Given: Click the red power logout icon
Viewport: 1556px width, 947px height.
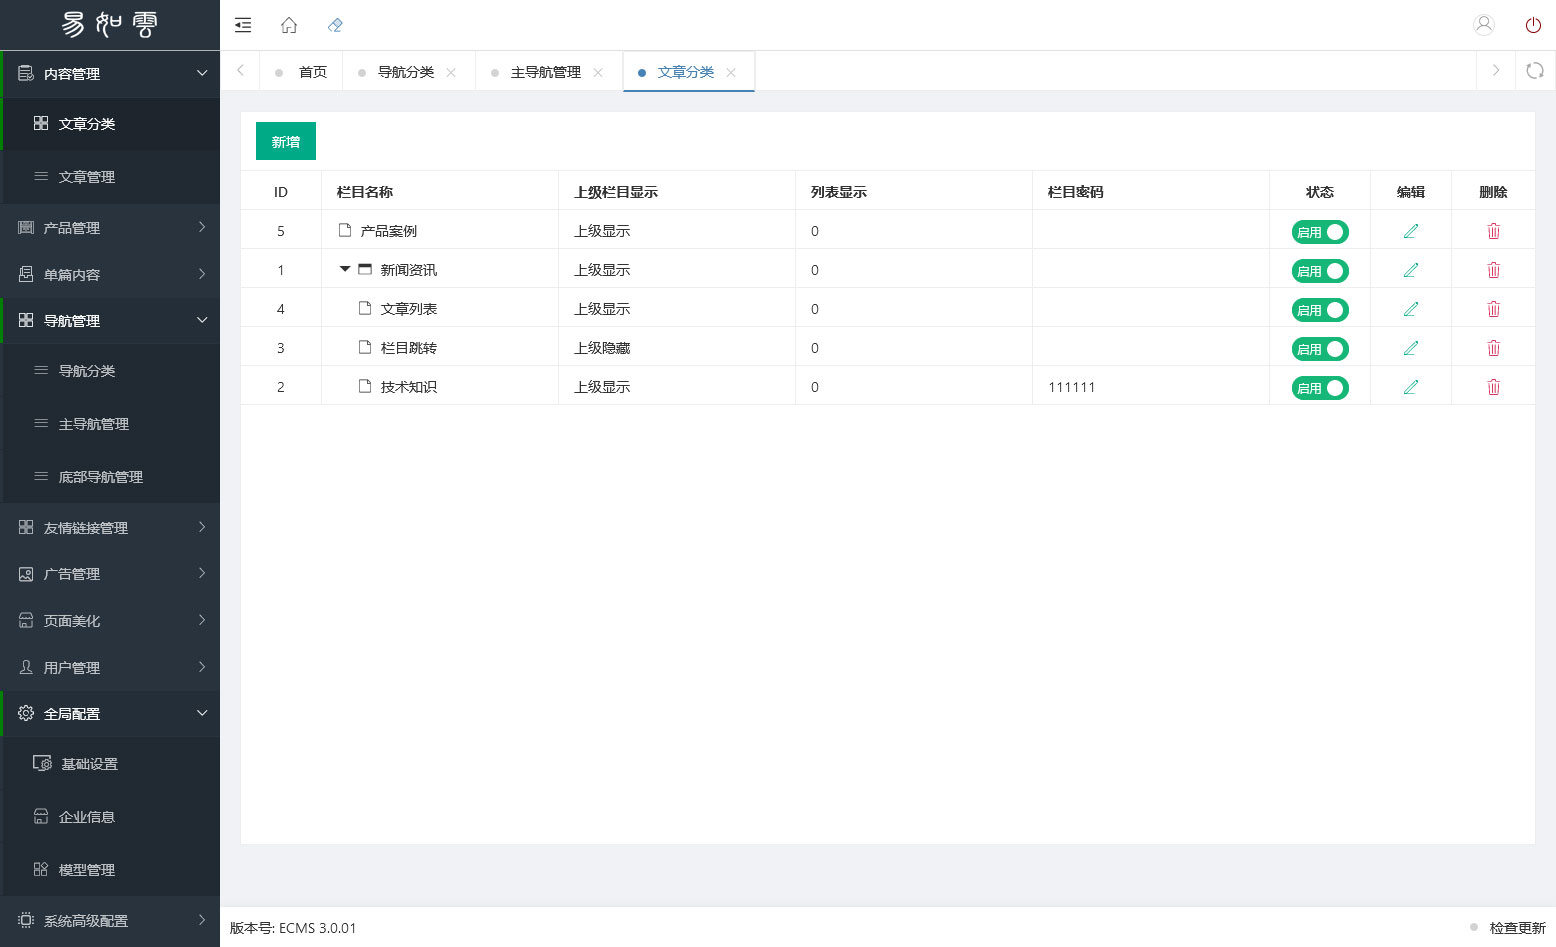Looking at the screenshot, I should coord(1533,25).
